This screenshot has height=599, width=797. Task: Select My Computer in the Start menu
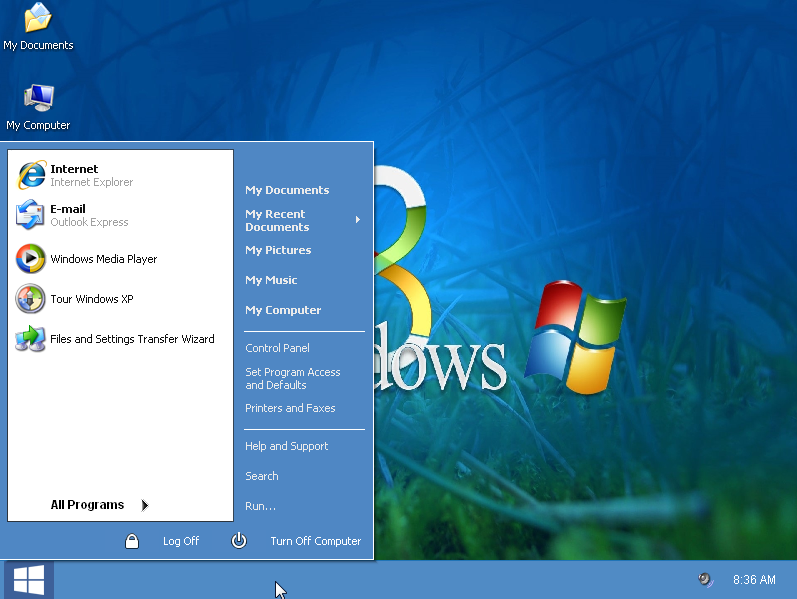(283, 310)
